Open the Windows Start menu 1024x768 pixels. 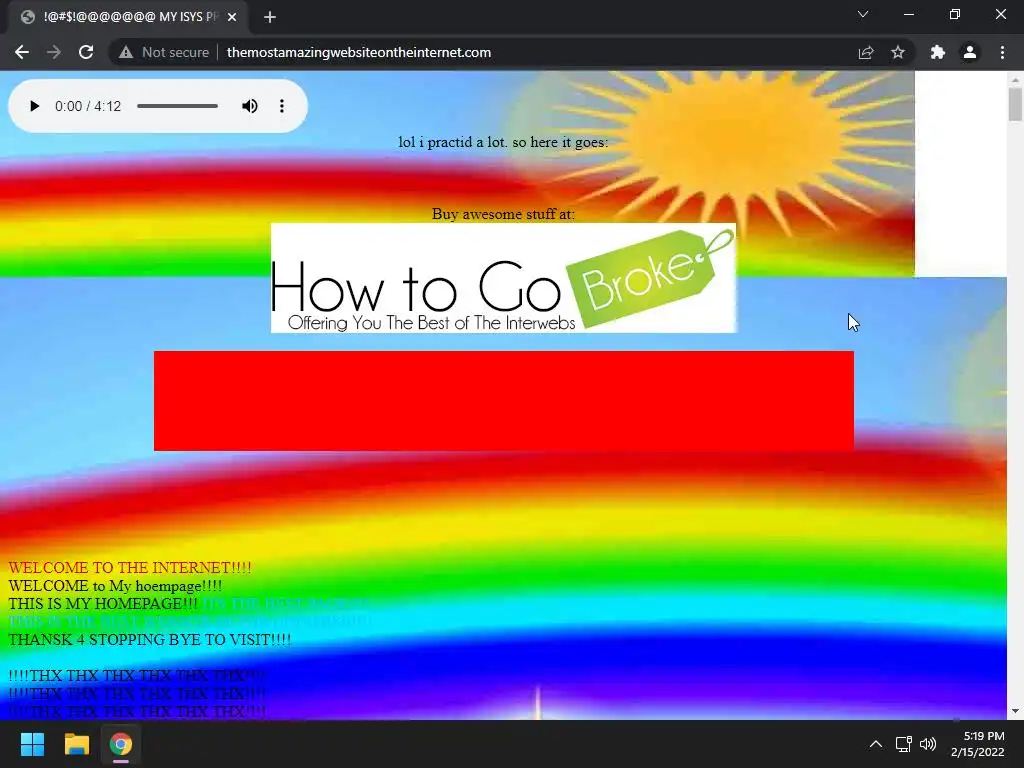(x=32, y=744)
